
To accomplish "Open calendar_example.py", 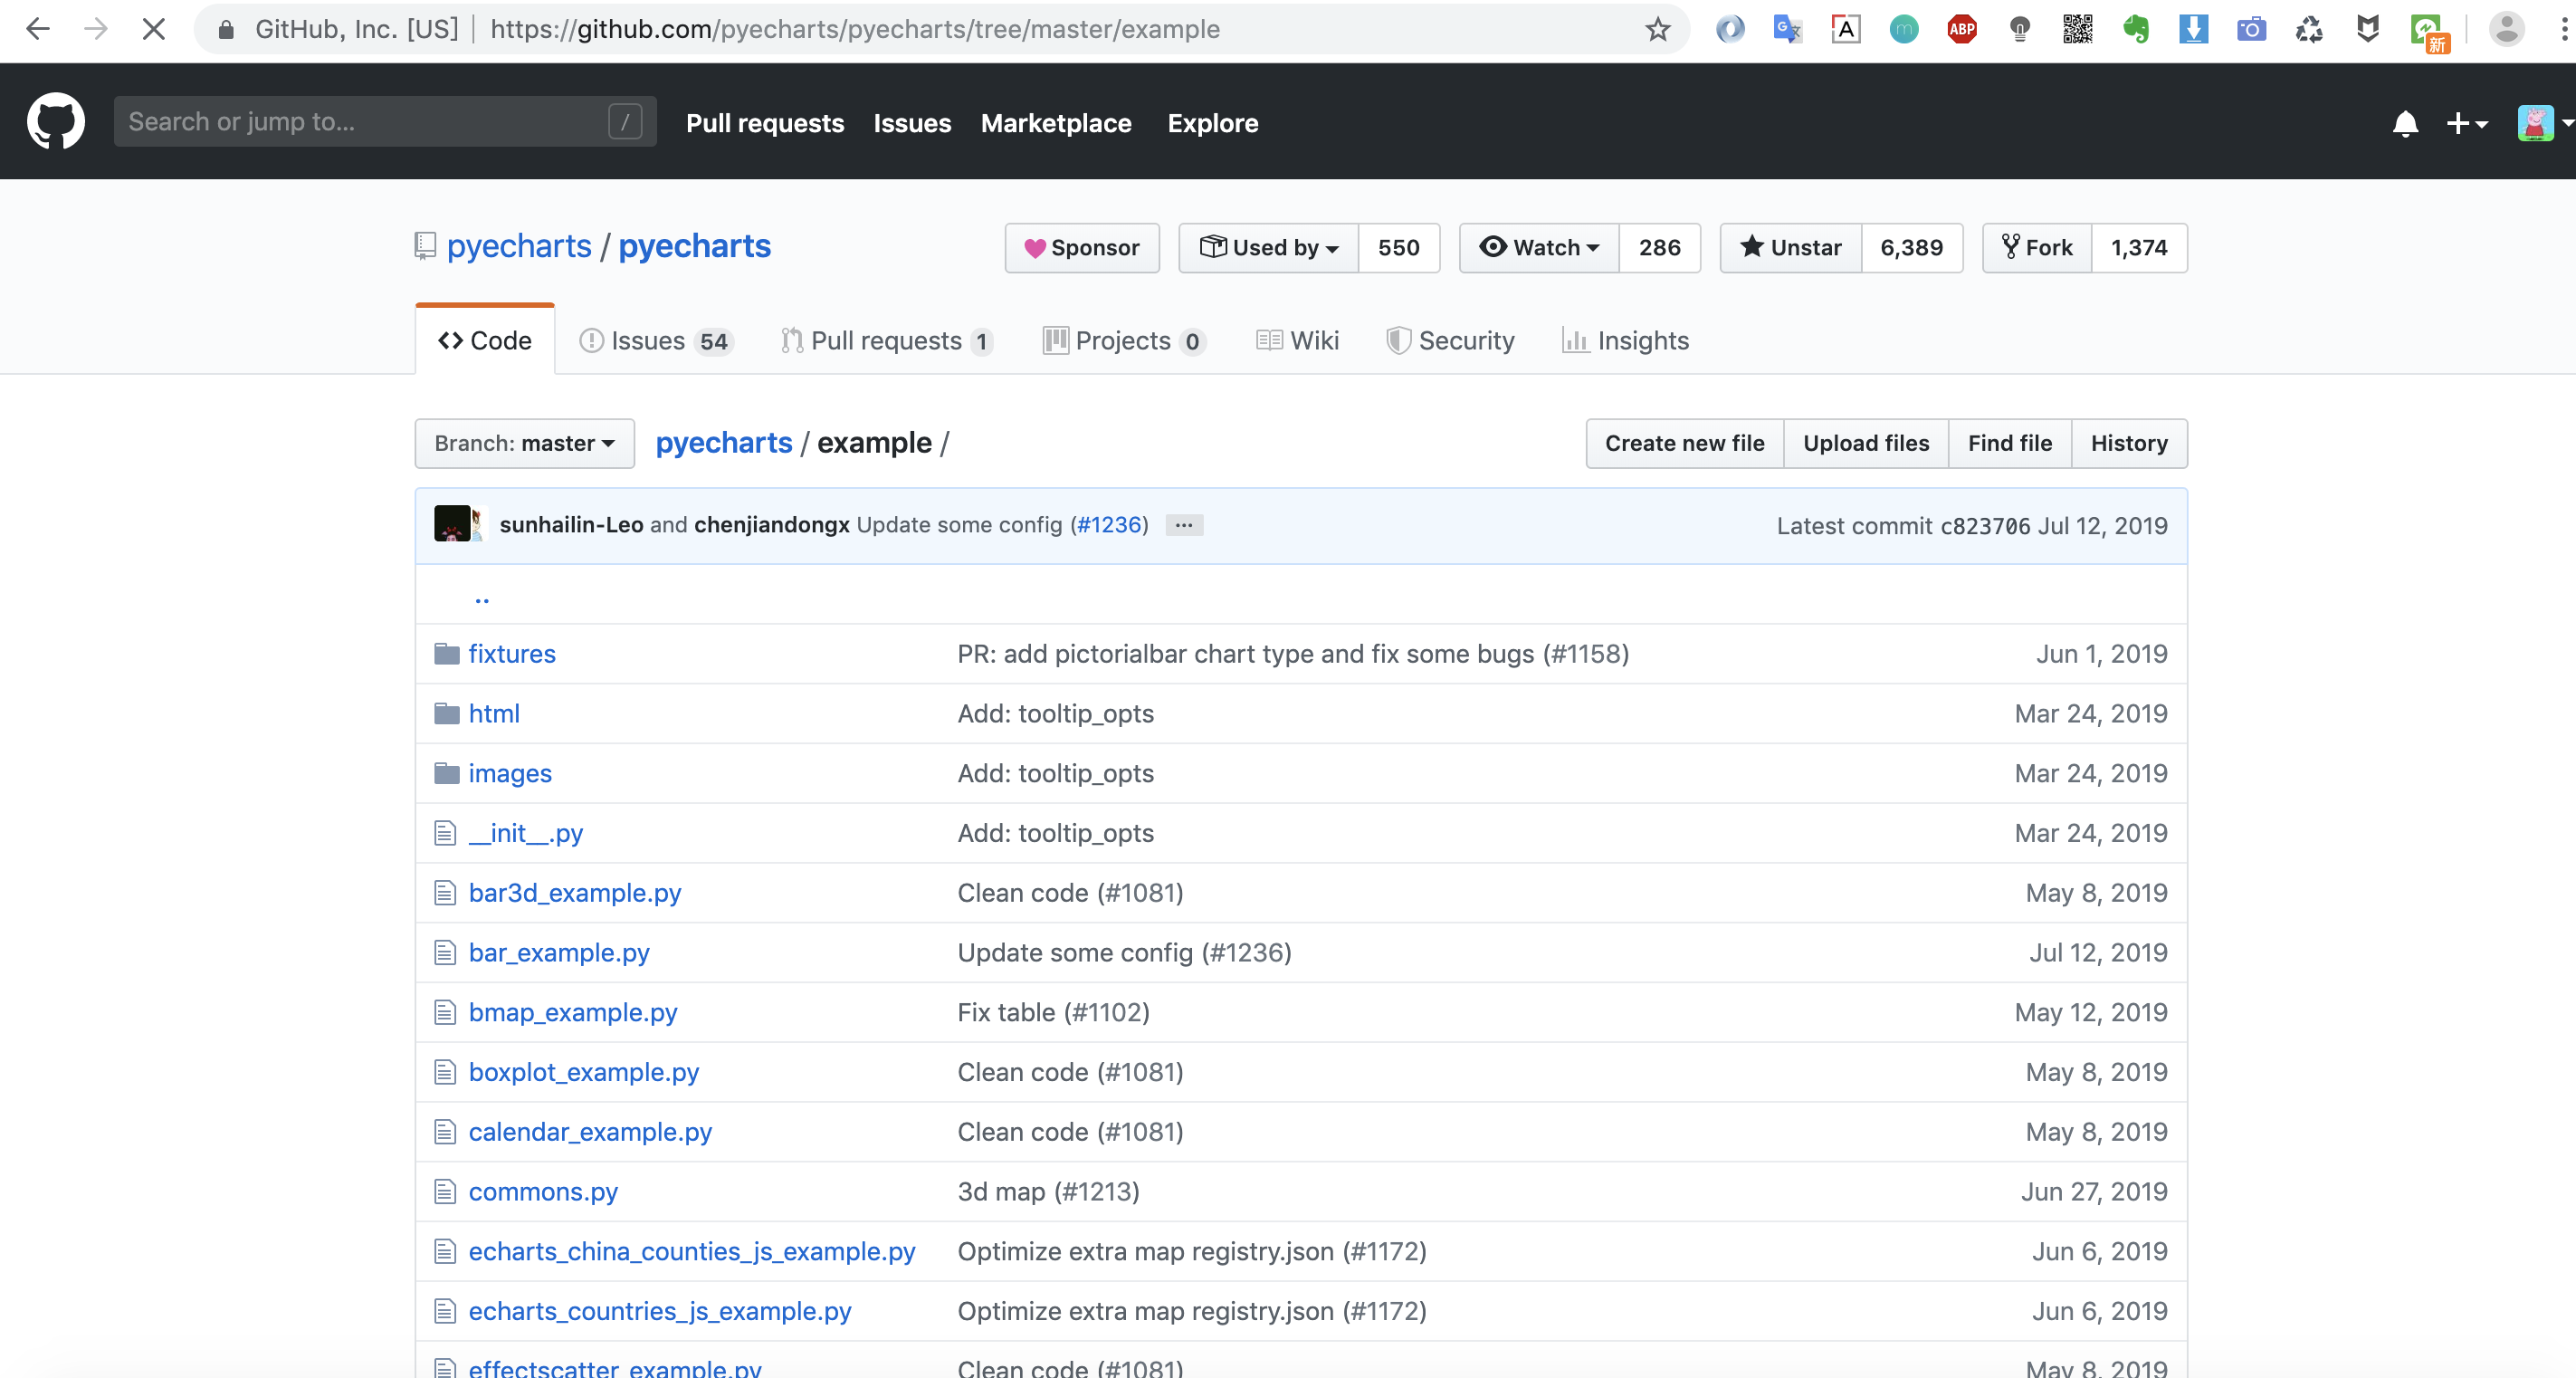I will pos(590,1132).
